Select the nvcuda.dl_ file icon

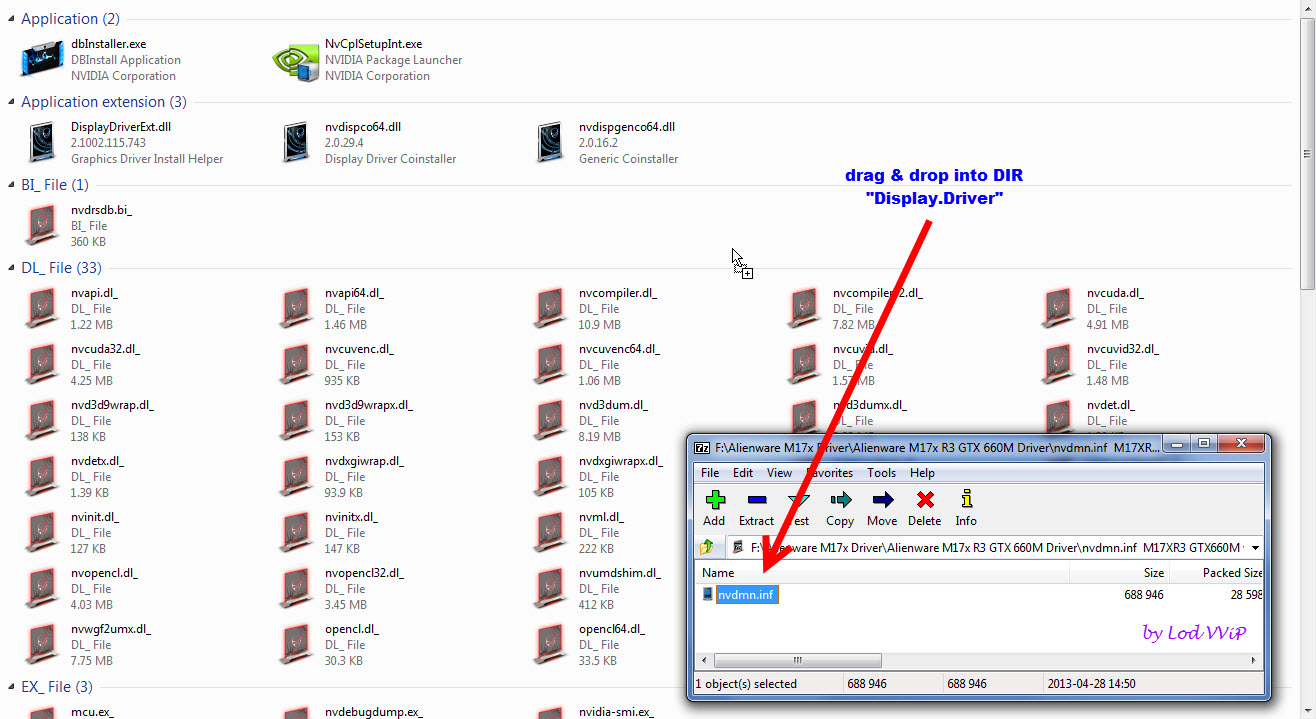[x=1058, y=309]
